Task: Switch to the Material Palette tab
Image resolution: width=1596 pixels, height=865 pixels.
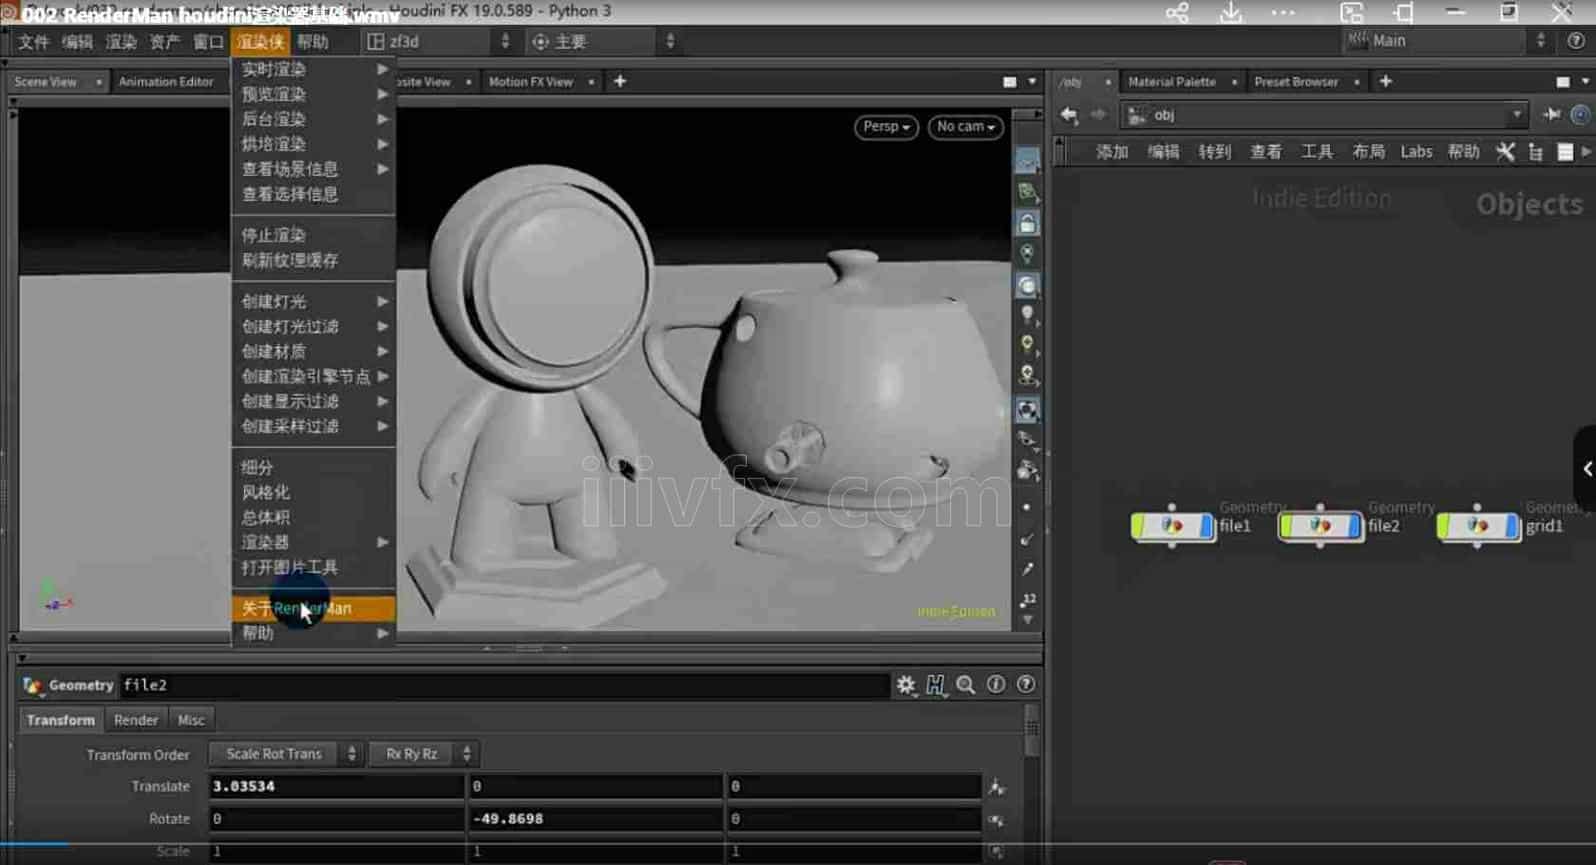Action: point(1172,82)
